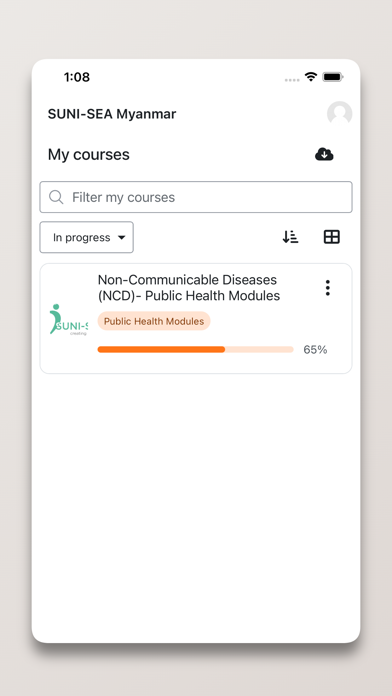The height and width of the screenshot is (696, 392).
Task: Tap the cellular signal dots indicator
Action: pos(292,80)
